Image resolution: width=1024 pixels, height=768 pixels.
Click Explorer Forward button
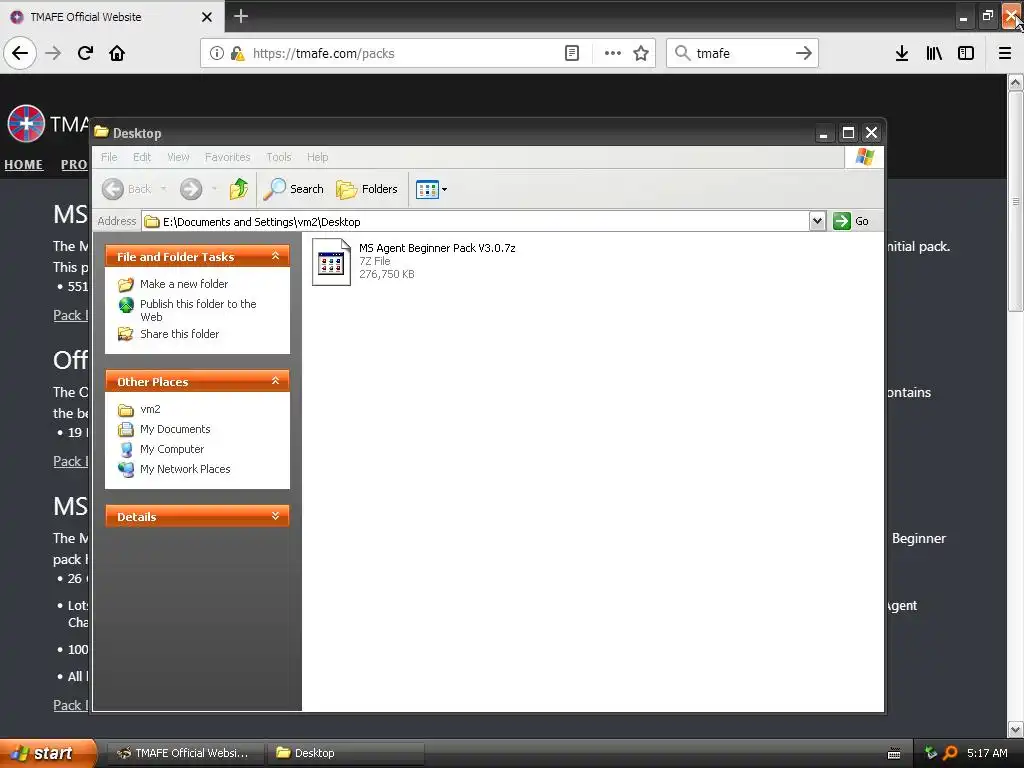click(x=191, y=189)
